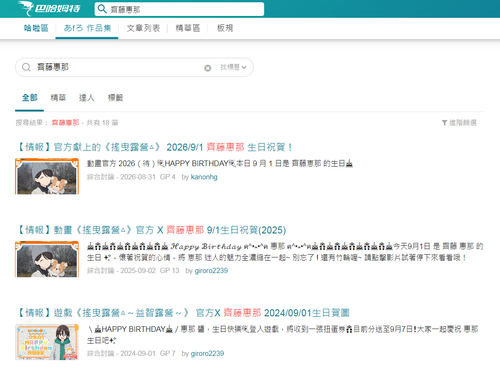Screen dimensions: 500x369
Task: Switch to the 精華 filter tab
Action: pyautogui.click(x=58, y=98)
